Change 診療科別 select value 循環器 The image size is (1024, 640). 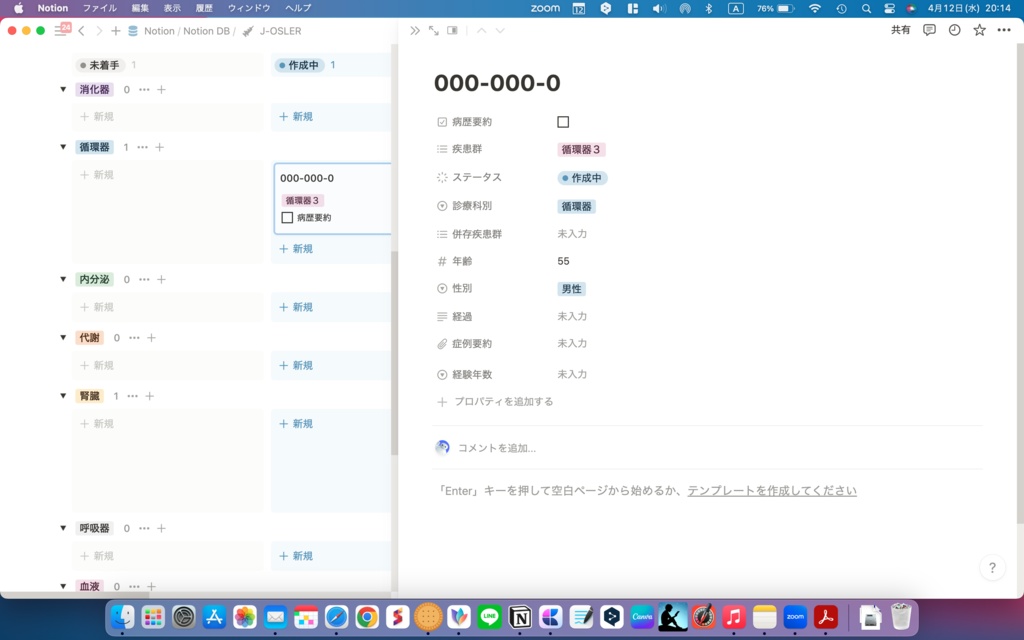pos(576,206)
